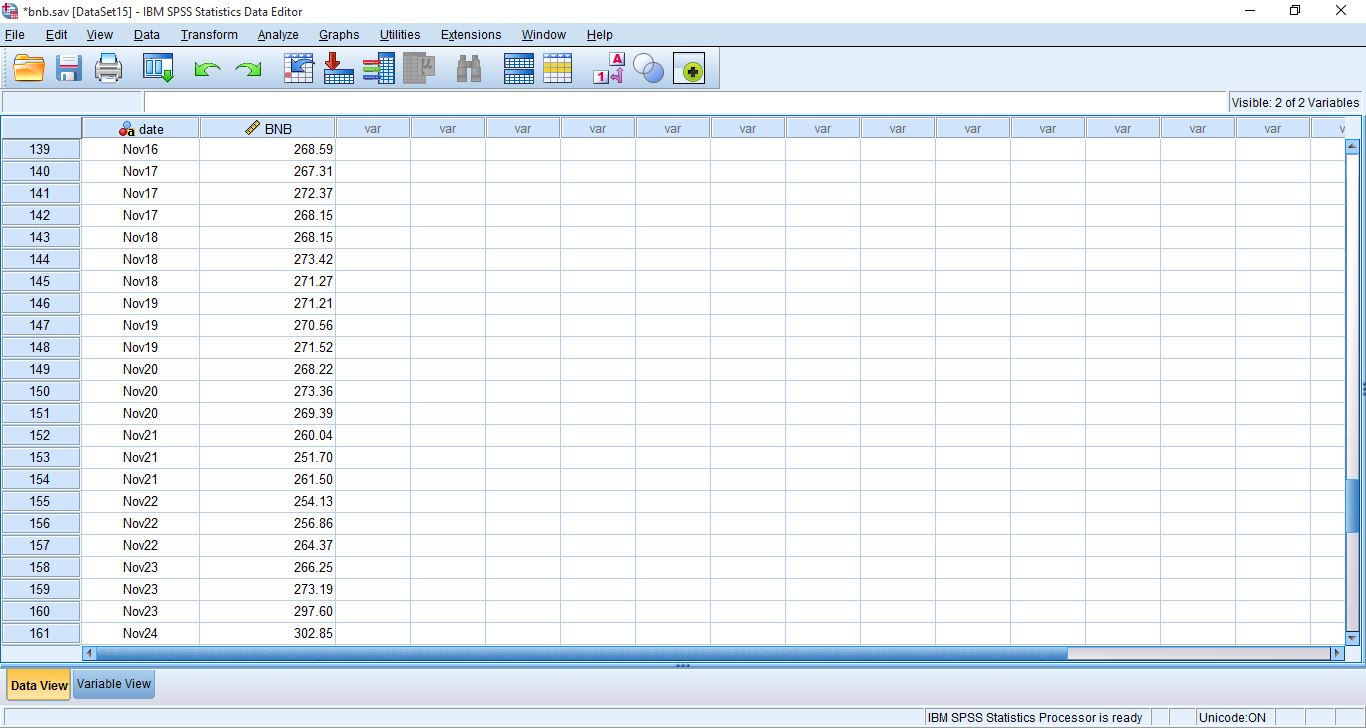1366x728 pixels.
Task: Select row header 145
Action: click(x=41, y=281)
